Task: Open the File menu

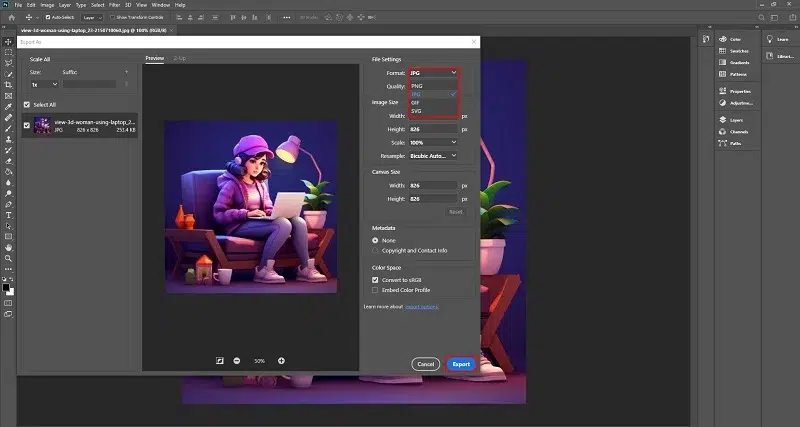Action: tap(18, 5)
